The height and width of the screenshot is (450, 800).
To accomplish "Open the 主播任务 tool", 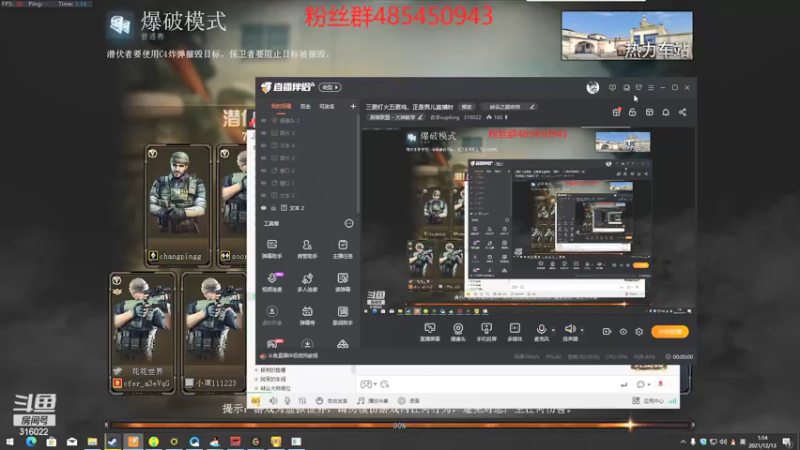I will tap(342, 249).
